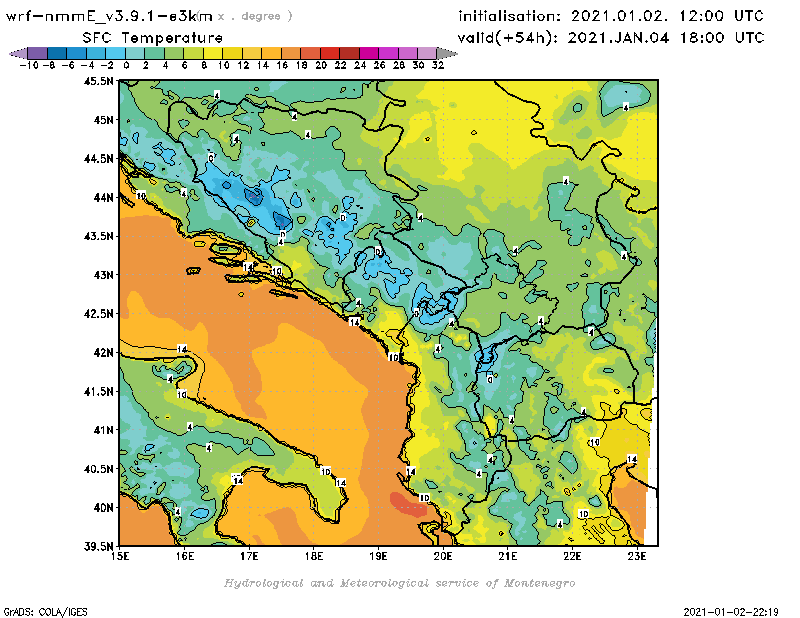
Task: Pick the teal swatch between 2 and 4
Action: [x=154, y=53]
